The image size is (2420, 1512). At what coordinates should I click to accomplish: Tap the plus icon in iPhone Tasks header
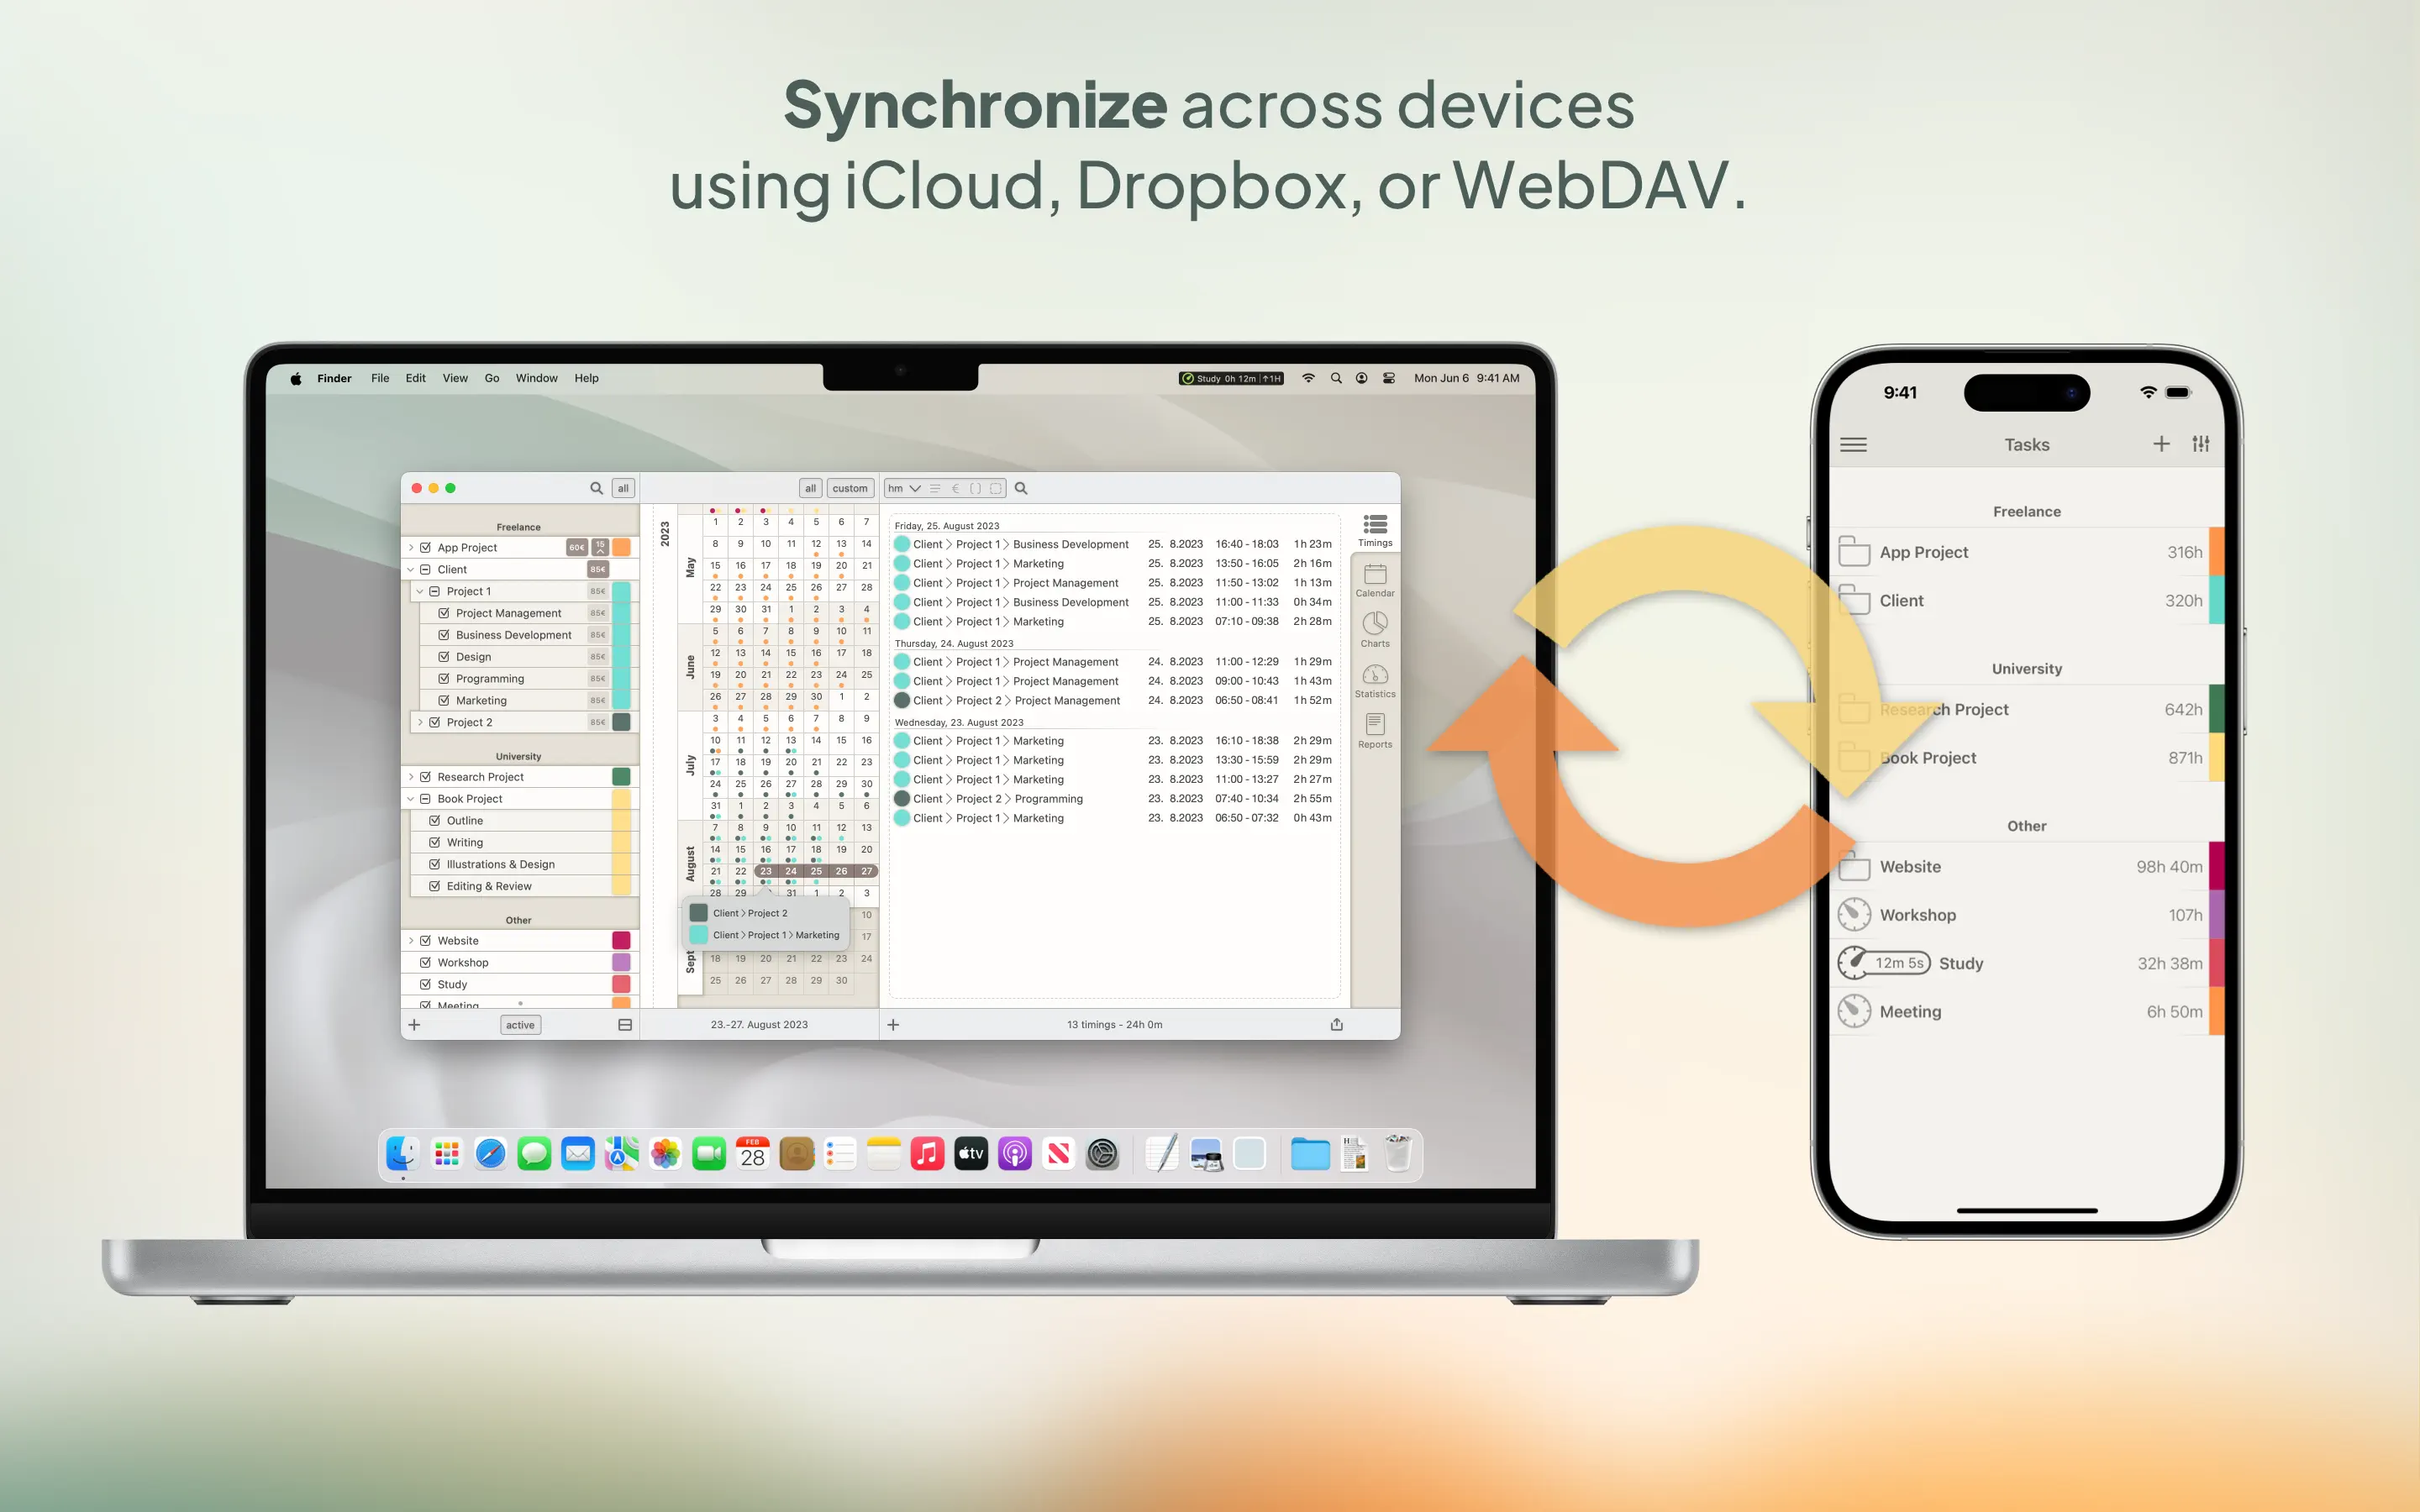click(x=2161, y=444)
